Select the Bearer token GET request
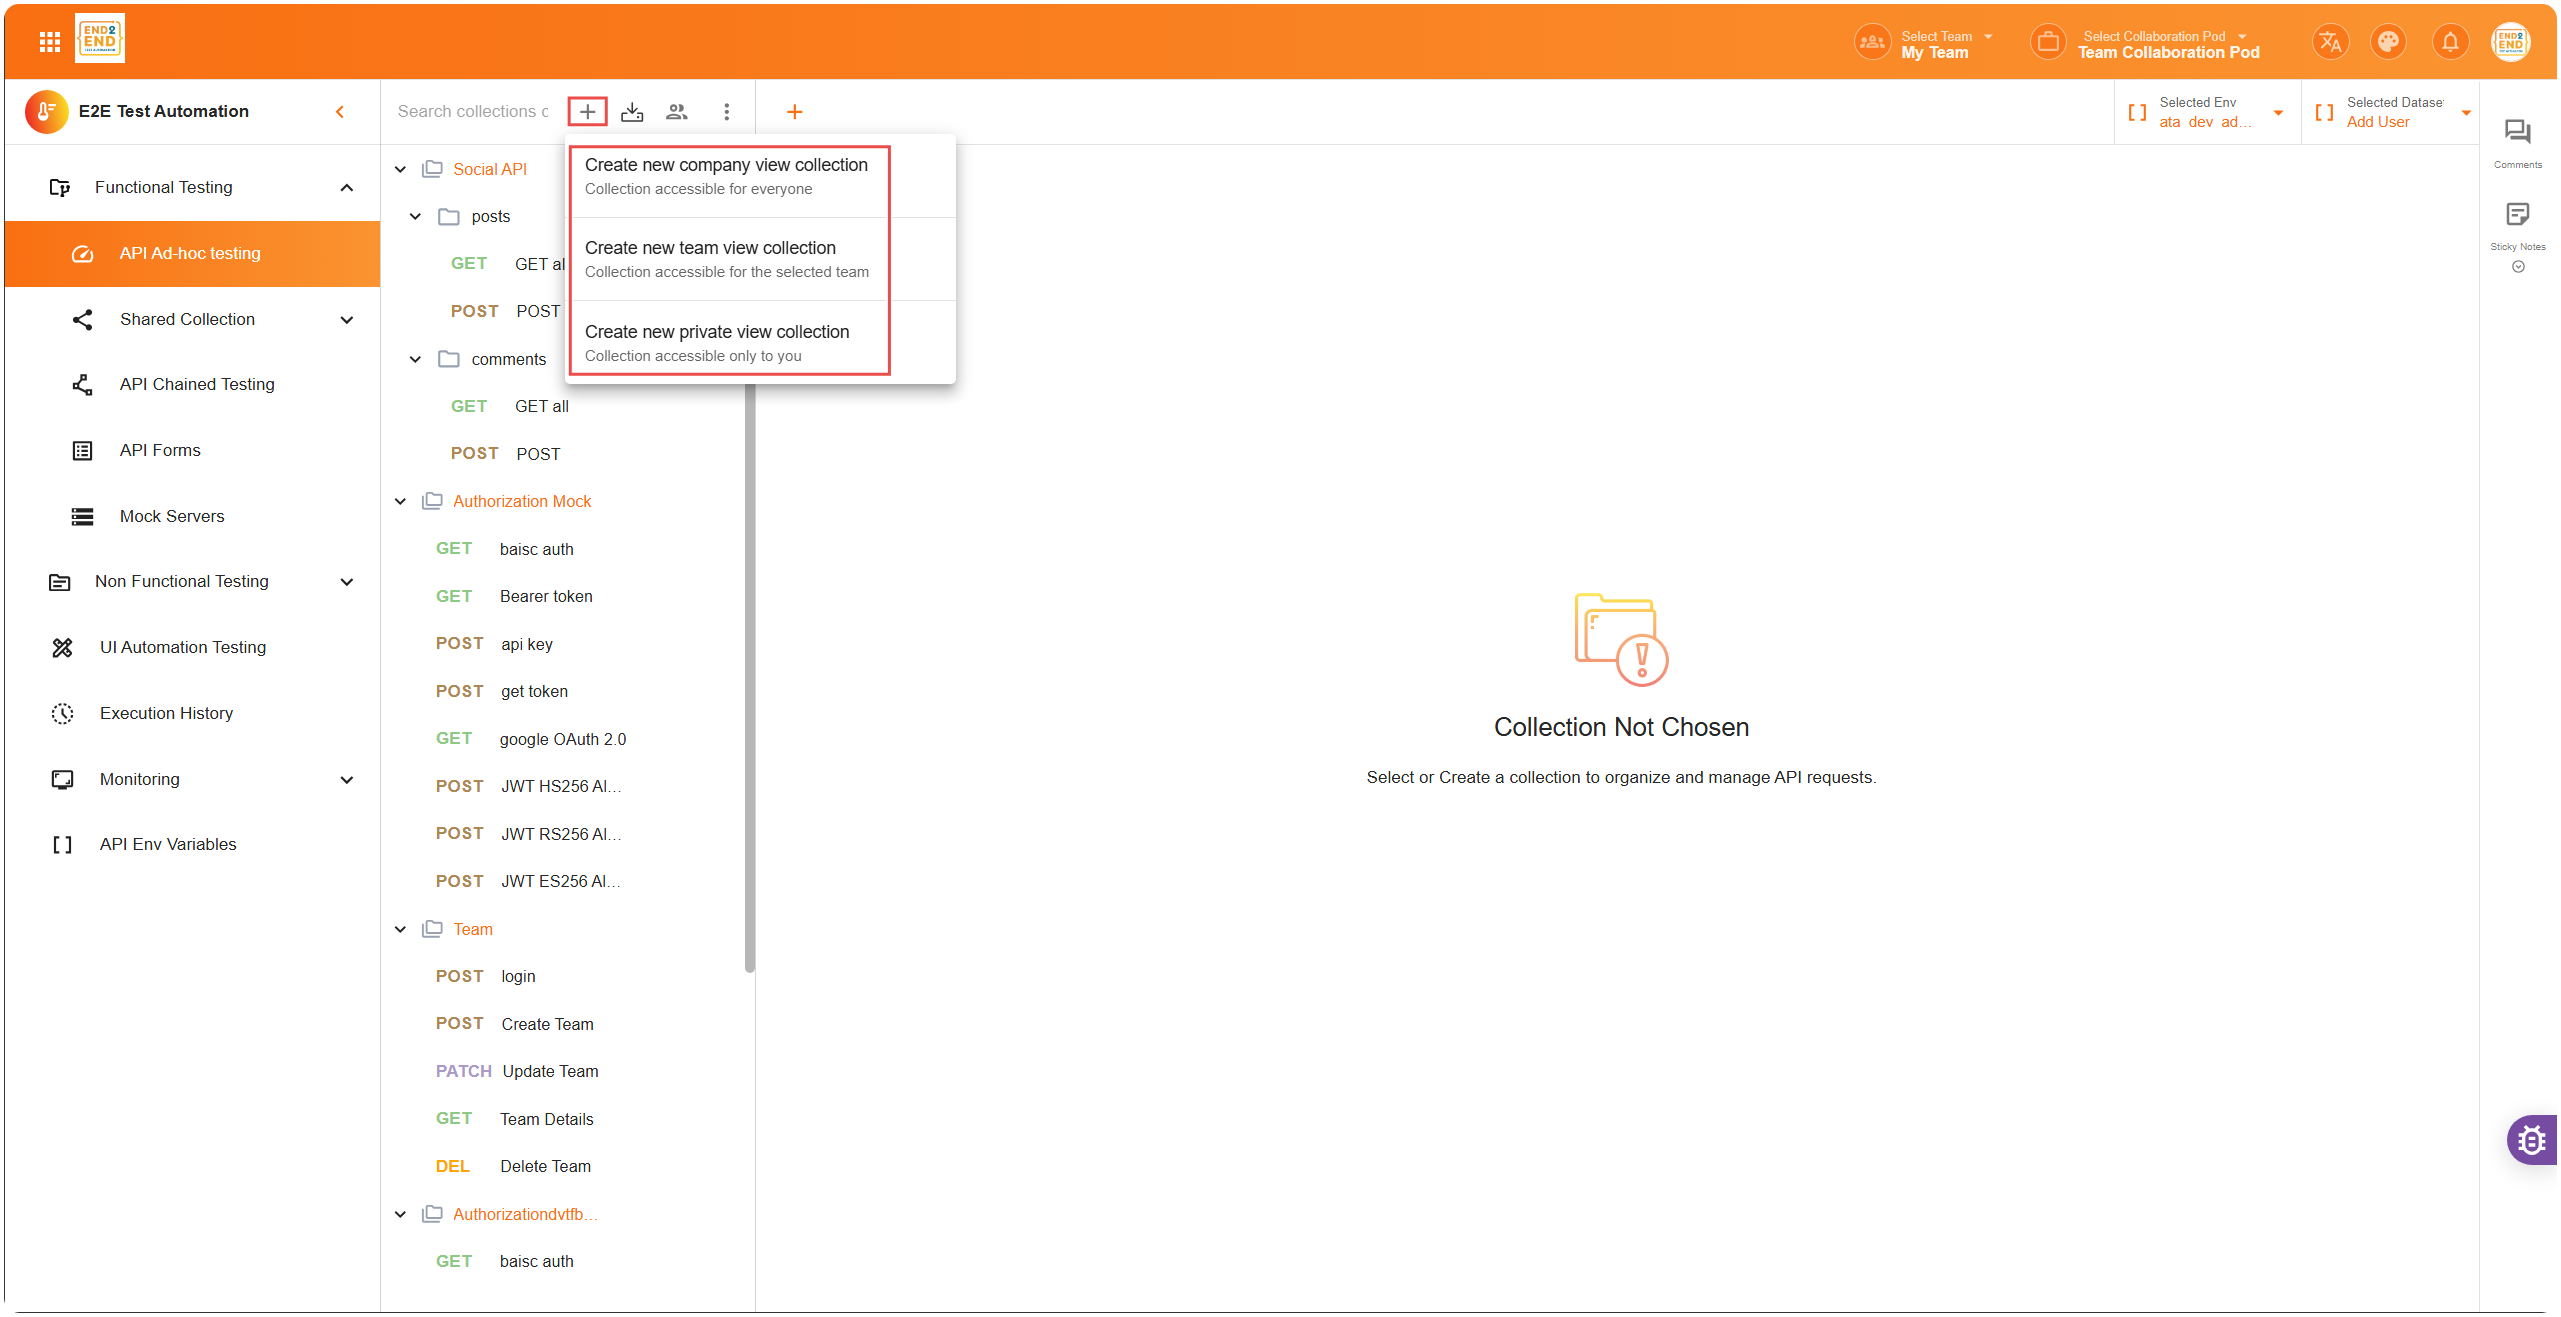 pyautogui.click(x=546, y=596)
